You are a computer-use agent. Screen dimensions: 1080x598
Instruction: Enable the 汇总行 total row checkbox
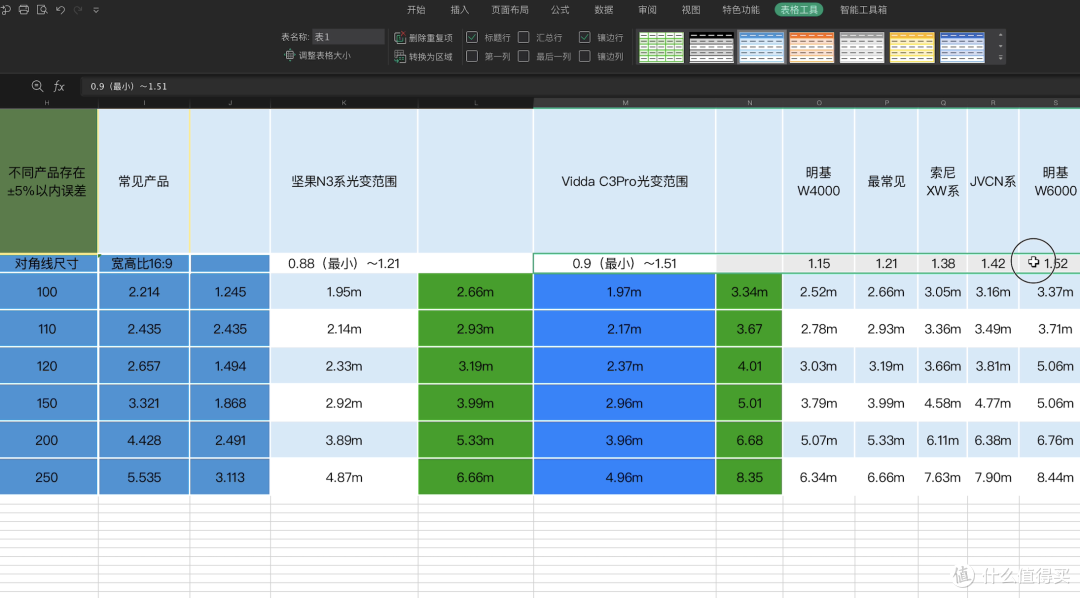[x=523, y=37]
